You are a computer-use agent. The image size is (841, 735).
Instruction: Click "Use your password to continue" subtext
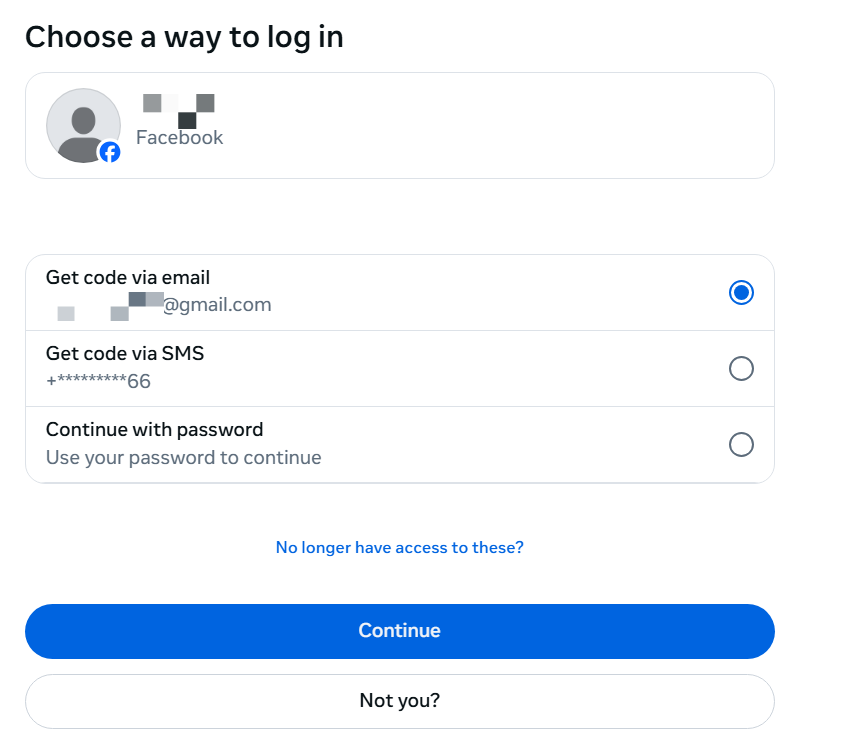coord(183,458)
